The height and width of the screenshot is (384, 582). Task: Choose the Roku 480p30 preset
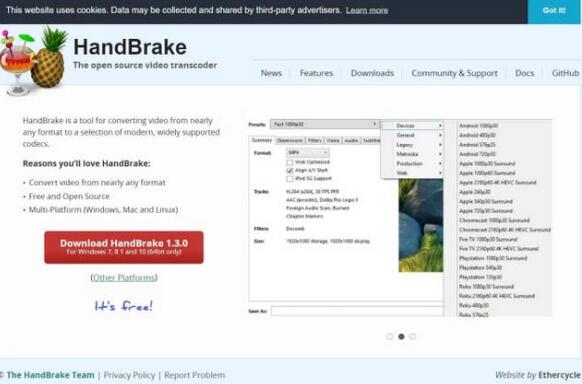(x=474, y=306)
